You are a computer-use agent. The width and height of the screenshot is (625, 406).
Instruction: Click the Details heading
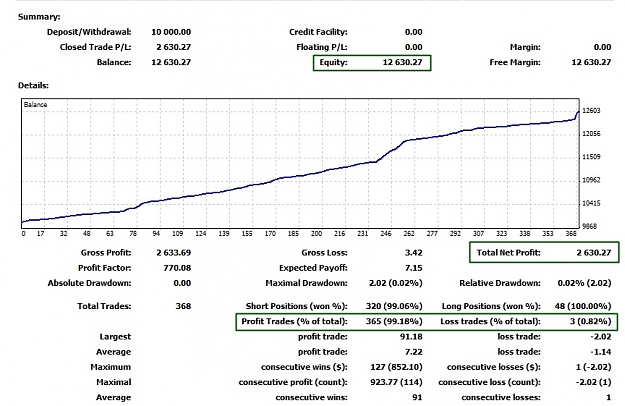(33, 85)
